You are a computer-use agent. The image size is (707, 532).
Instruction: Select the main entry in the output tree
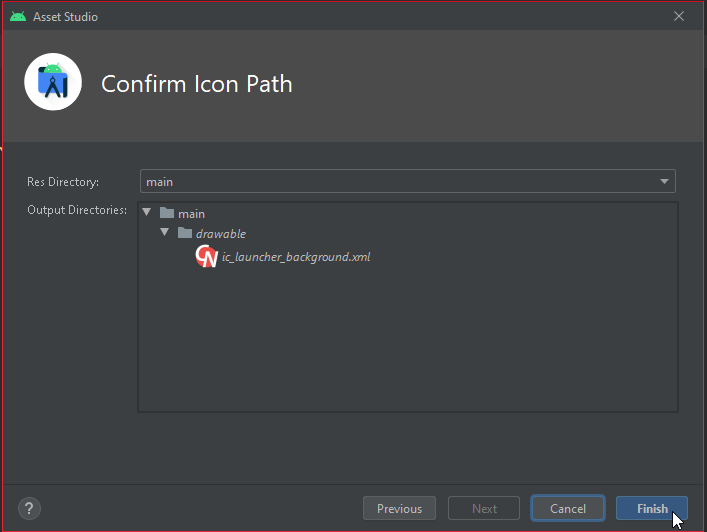(x=191, y=214)
